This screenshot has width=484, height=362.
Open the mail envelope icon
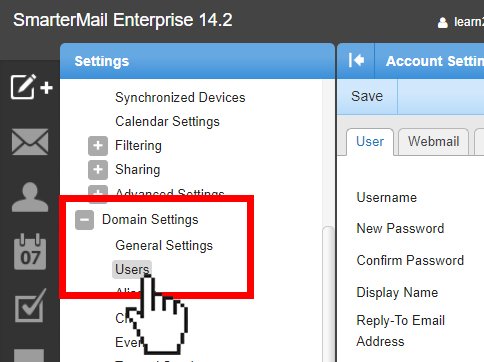click(x=30, y=142)
